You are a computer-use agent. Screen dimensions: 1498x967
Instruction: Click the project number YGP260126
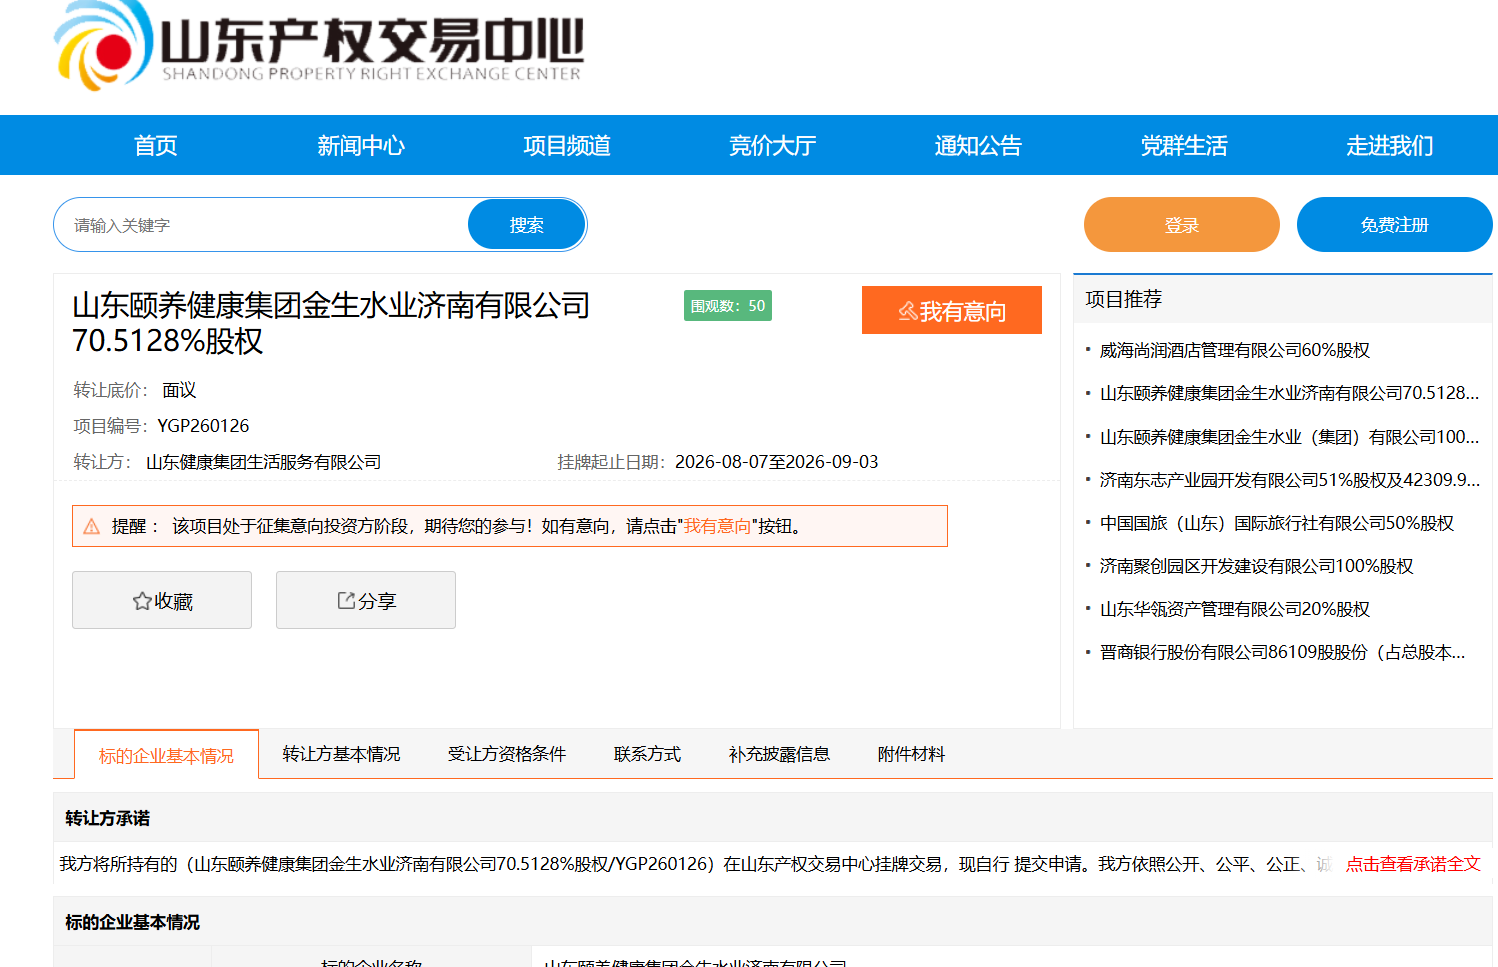[x=203, y=426]
